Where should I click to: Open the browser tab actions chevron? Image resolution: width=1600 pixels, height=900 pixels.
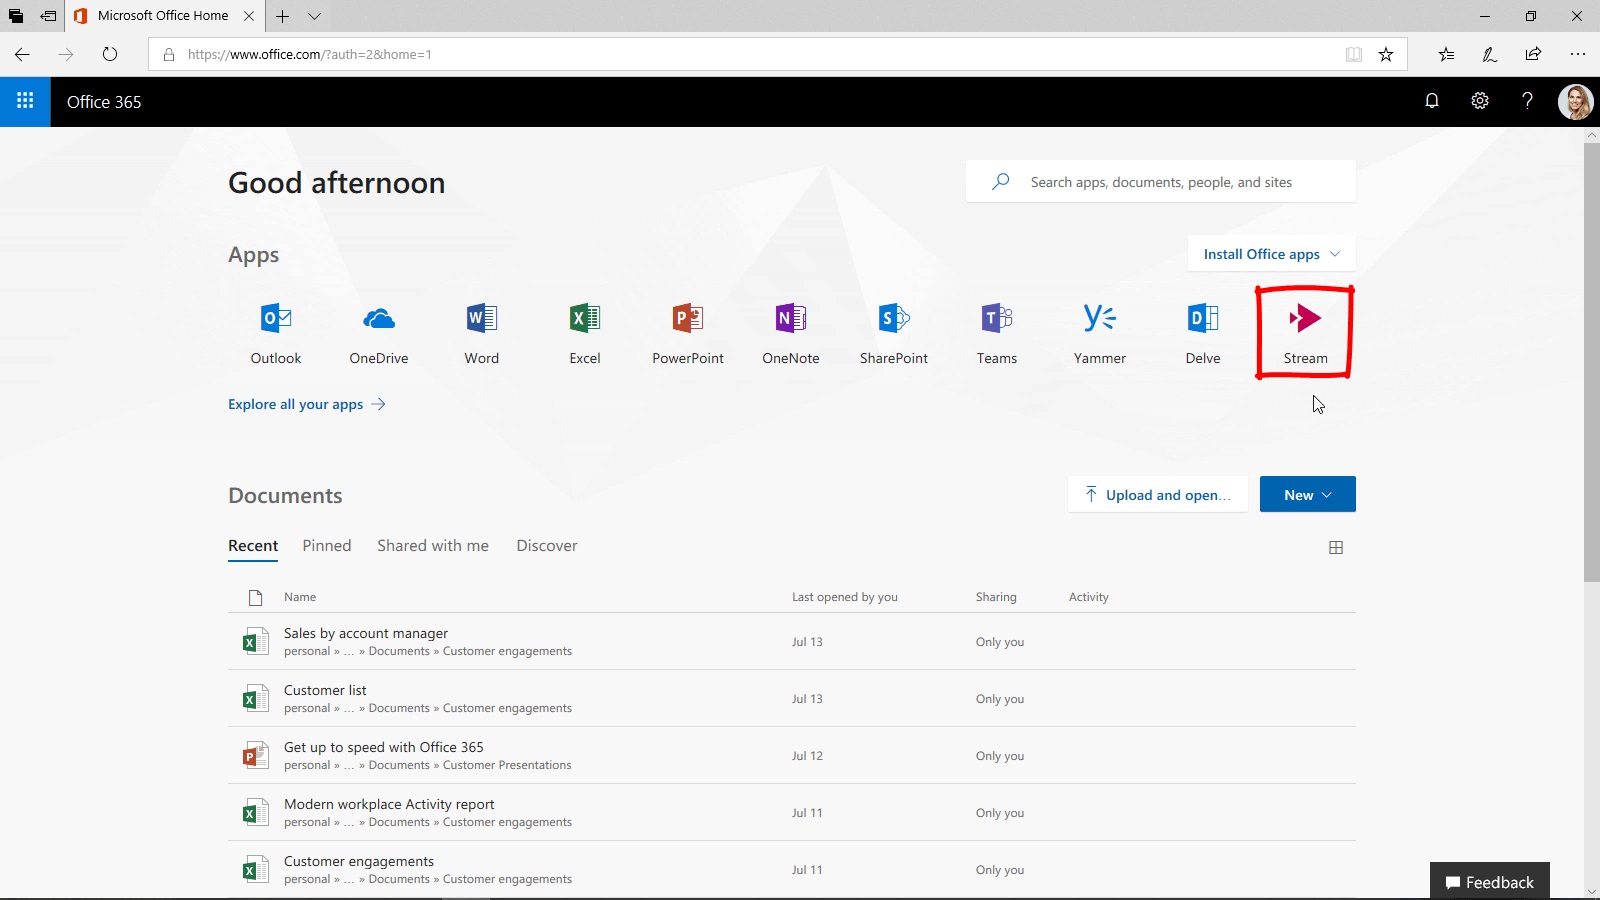(x=314, y=16)
